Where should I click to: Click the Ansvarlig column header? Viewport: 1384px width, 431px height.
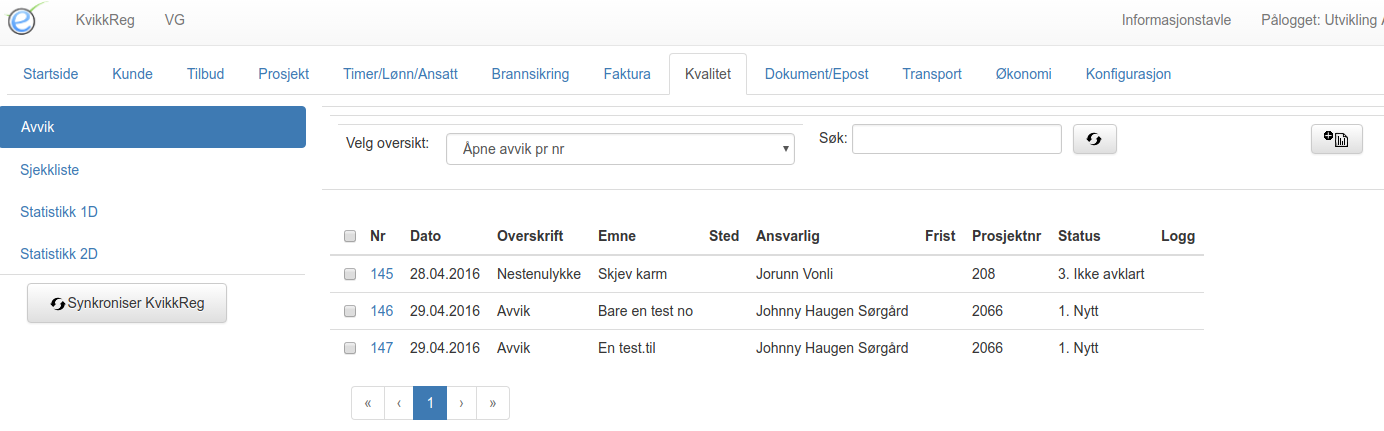[x=788, y=237]
